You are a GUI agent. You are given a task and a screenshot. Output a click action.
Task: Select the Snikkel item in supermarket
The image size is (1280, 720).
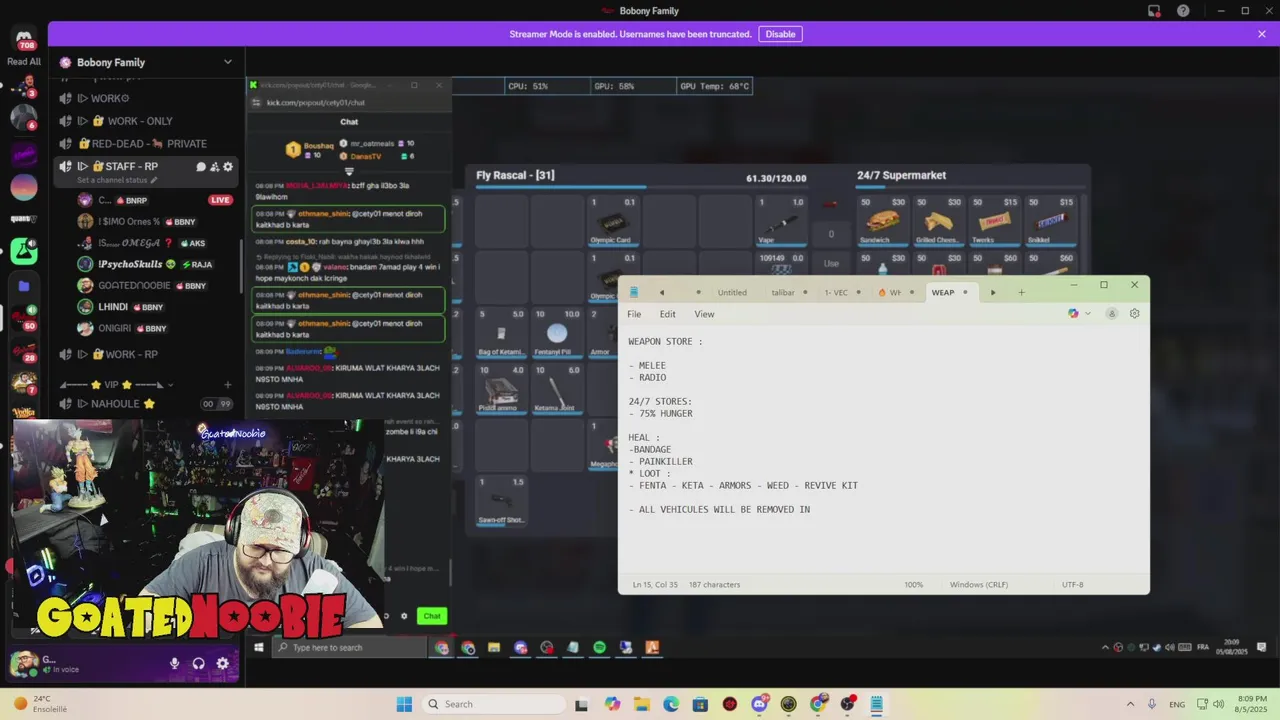(1051, 221)
